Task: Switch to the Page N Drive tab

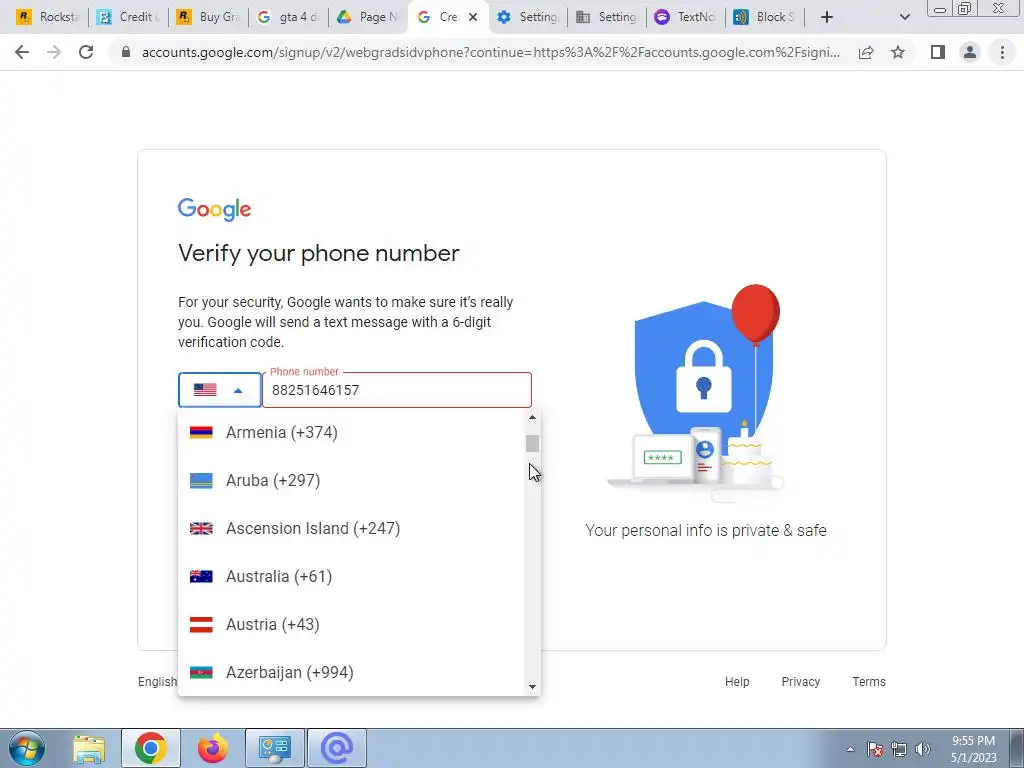Action: coord(368,17)
